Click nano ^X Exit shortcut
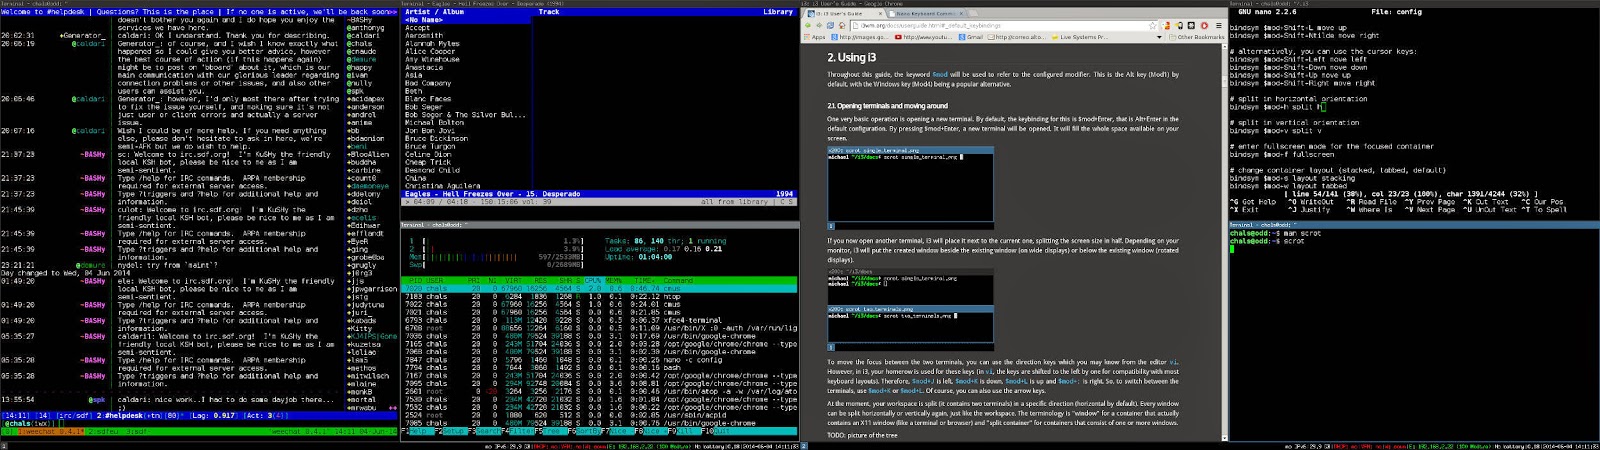 click(1244, 210)
